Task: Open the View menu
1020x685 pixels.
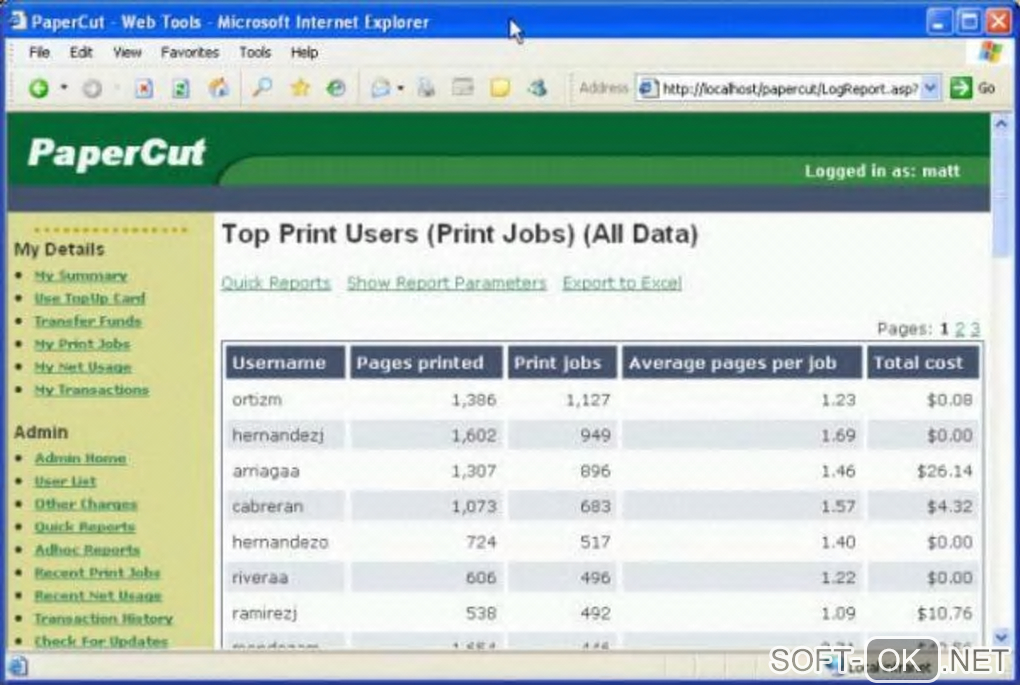Action: [127, 52]
